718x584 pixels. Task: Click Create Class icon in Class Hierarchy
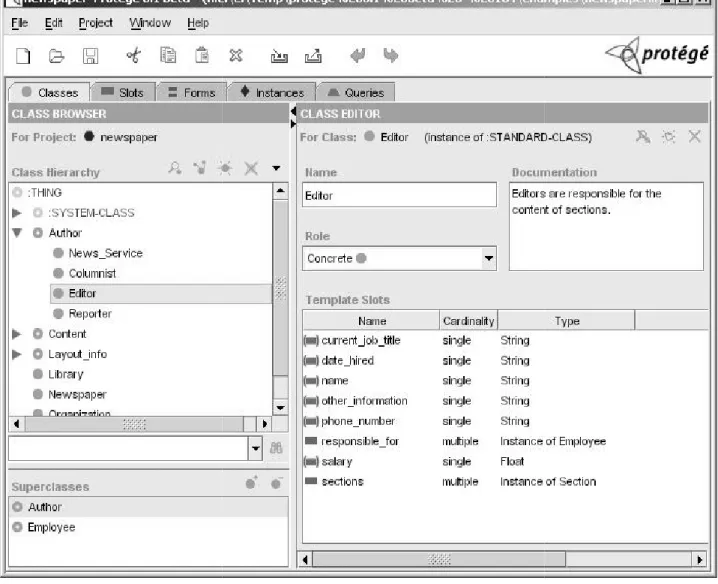click(225, 168)
